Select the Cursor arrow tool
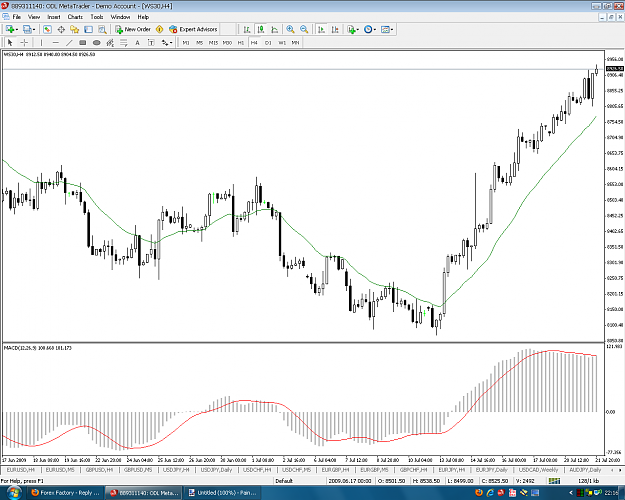Screen dimensions: 625x500 click(10, 42)
